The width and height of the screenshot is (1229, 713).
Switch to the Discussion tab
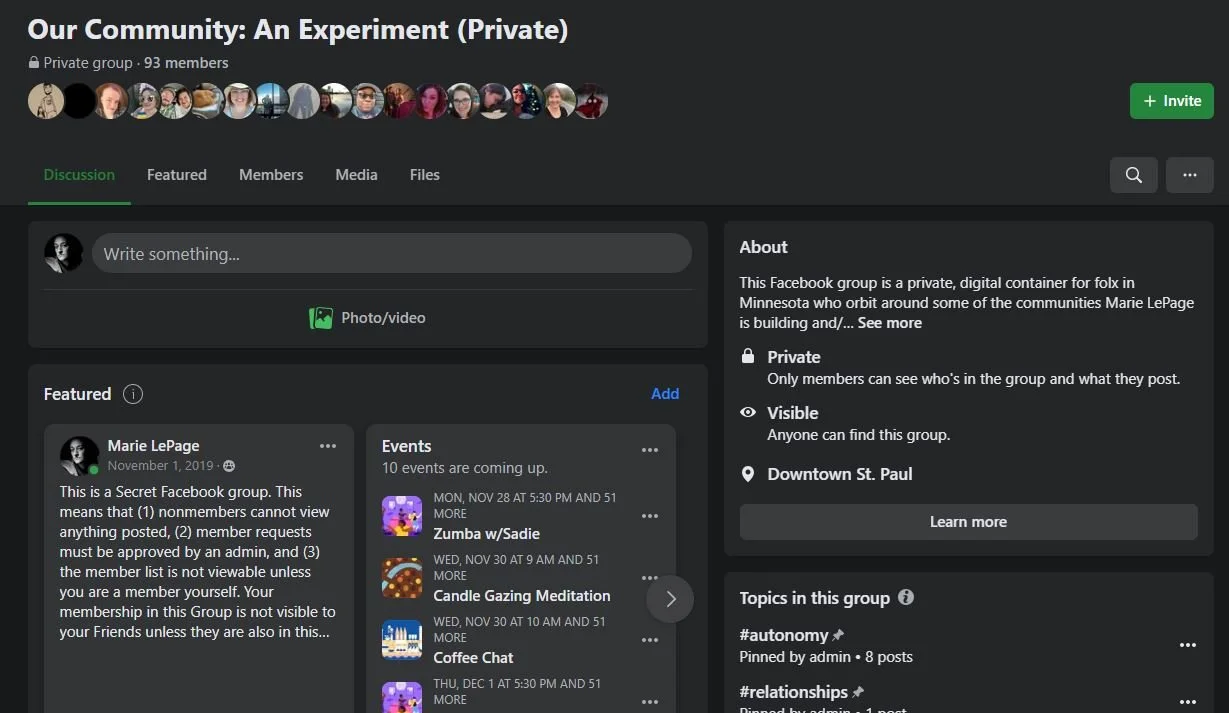click(79, 174)
